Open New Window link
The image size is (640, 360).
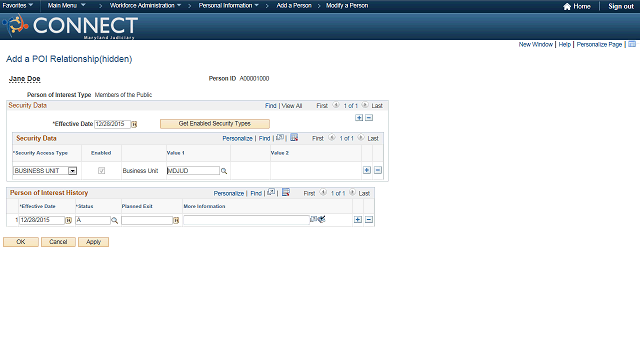(536, 44)
